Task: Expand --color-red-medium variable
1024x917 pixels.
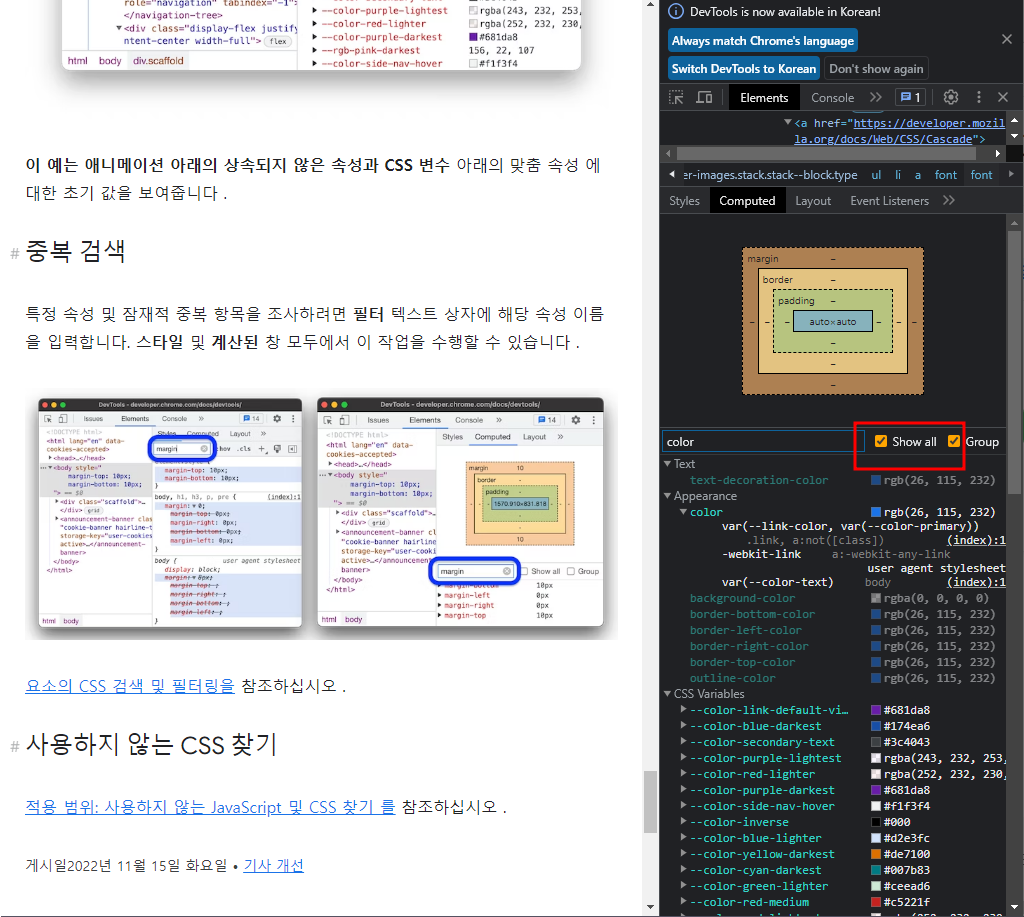Action: point(683,901)
